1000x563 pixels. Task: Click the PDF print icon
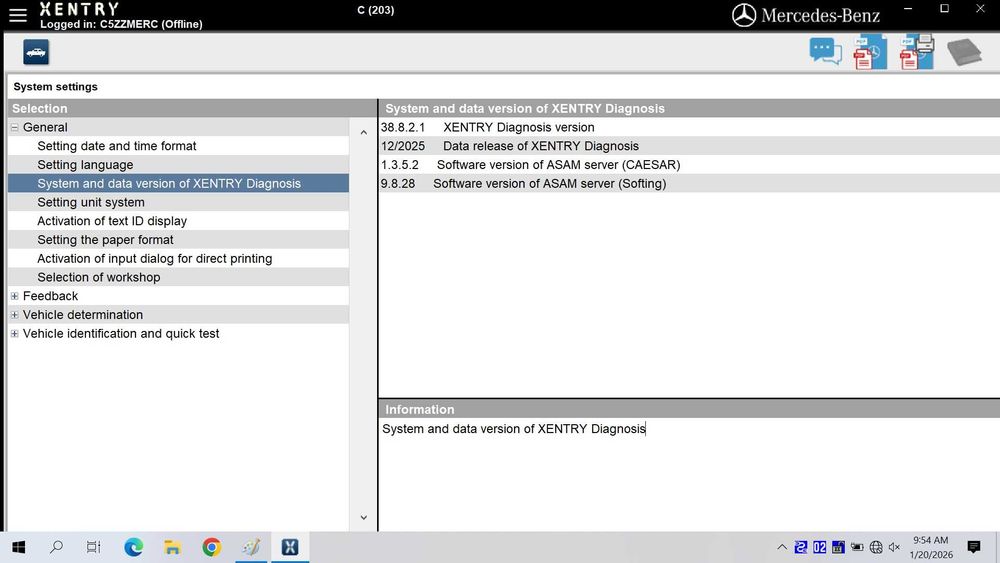(x=916, y=52)
